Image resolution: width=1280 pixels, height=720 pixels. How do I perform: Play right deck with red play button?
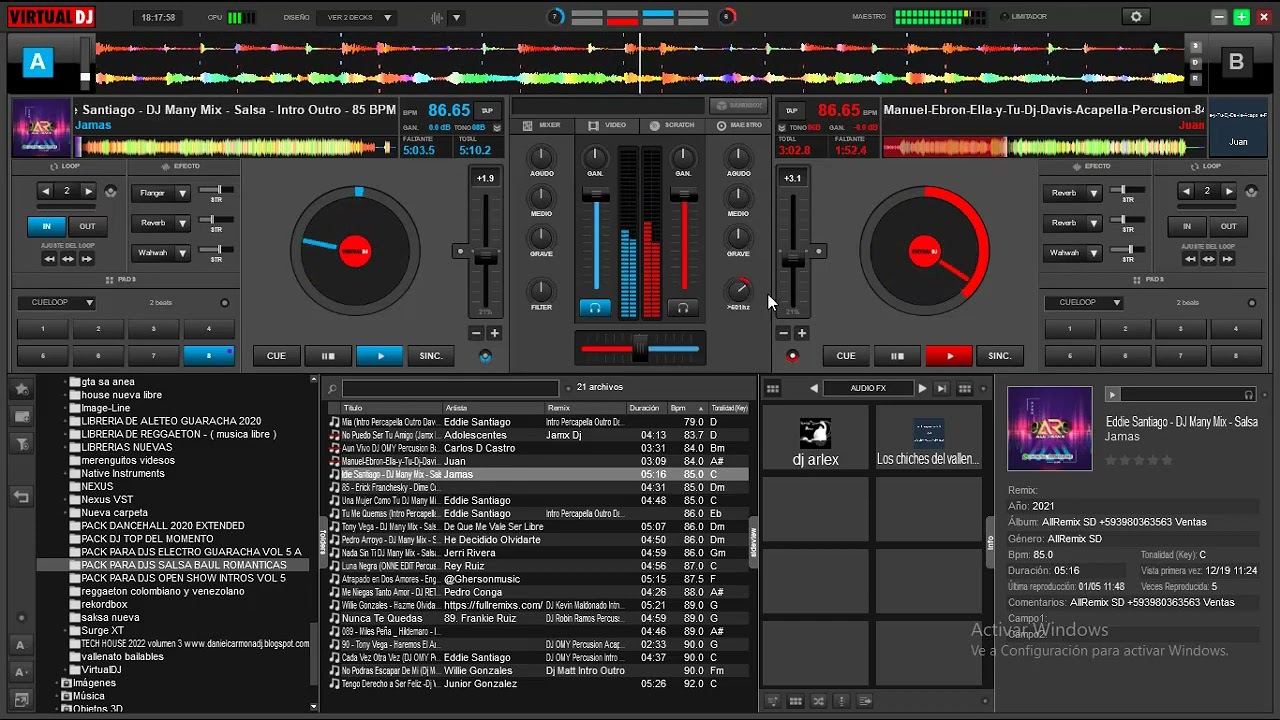950,356
